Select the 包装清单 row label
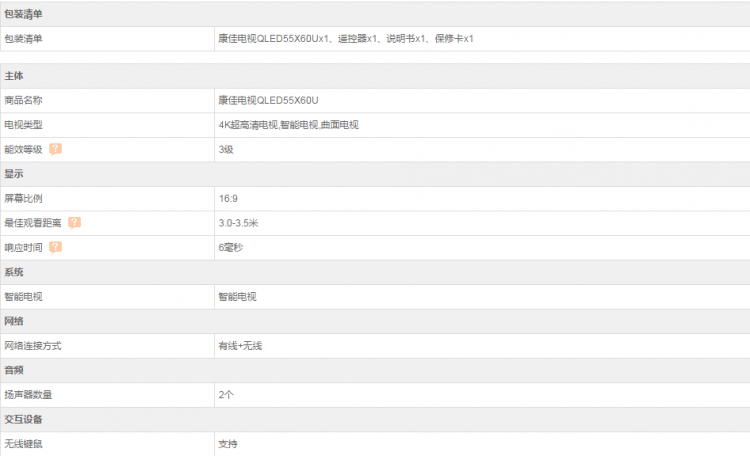 (x=23, y=39)
